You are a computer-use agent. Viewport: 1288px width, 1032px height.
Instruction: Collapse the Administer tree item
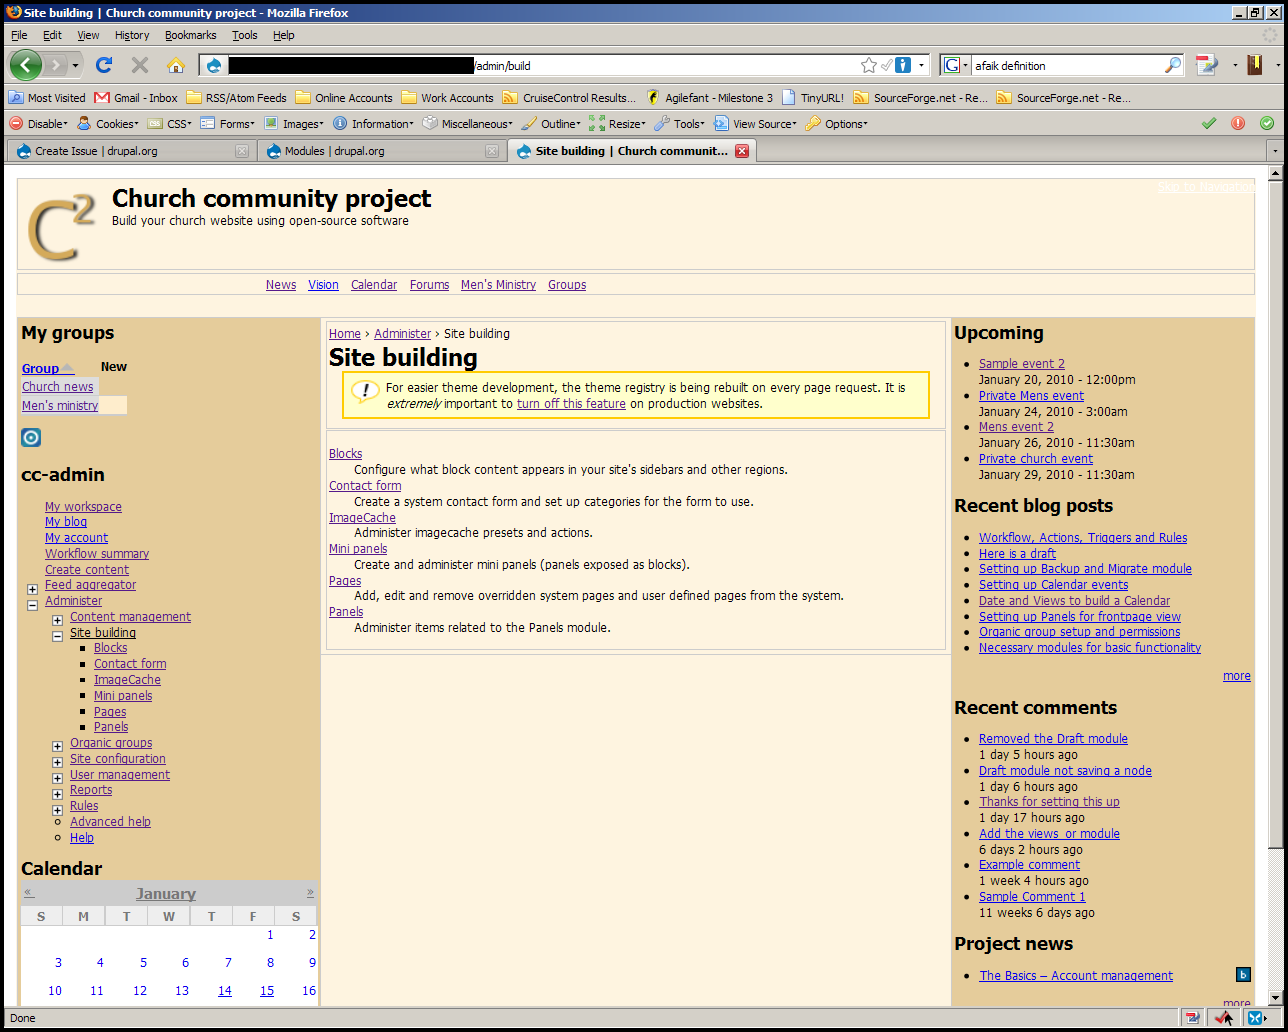[32, 604]
